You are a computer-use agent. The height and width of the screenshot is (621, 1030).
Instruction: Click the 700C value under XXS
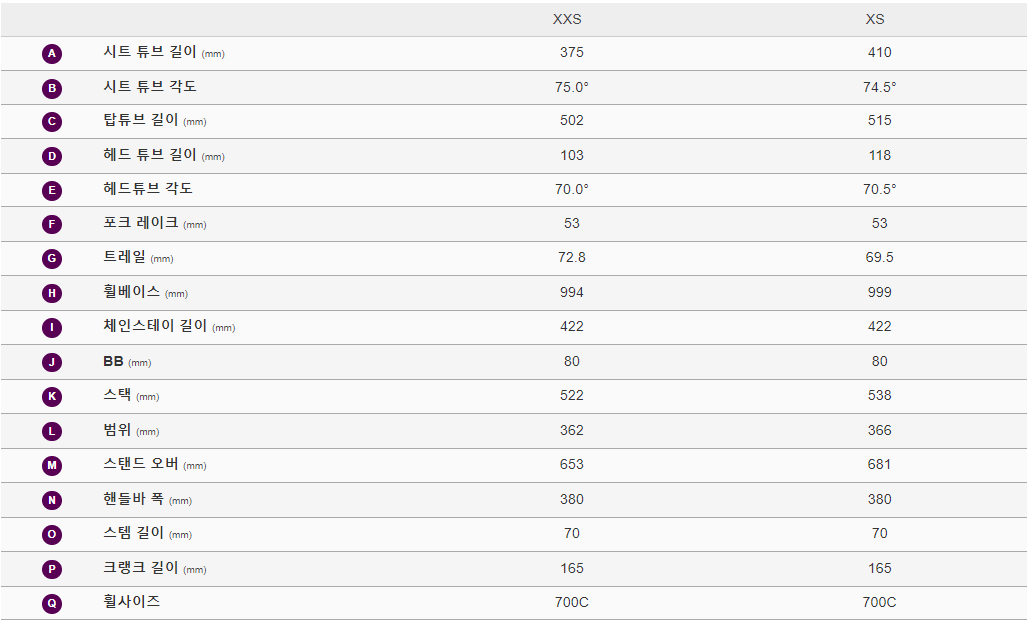pyautogui.click(x=571, y=602)
